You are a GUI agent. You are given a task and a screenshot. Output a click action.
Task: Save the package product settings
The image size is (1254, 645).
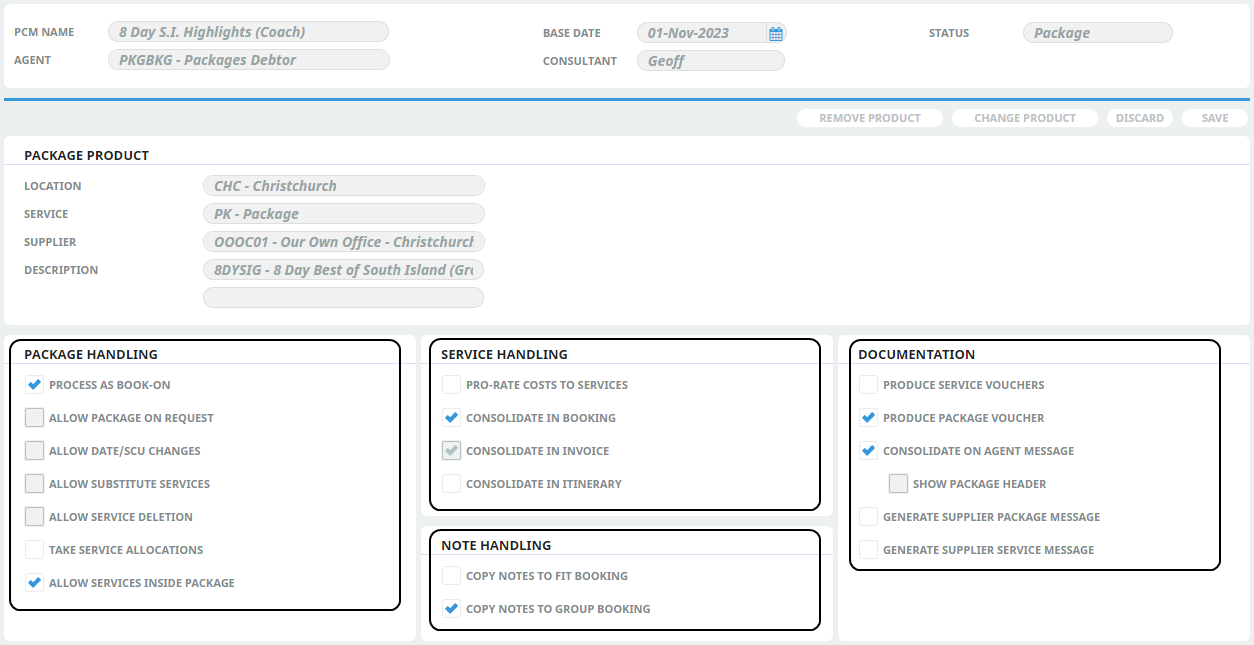(1215, 118)
